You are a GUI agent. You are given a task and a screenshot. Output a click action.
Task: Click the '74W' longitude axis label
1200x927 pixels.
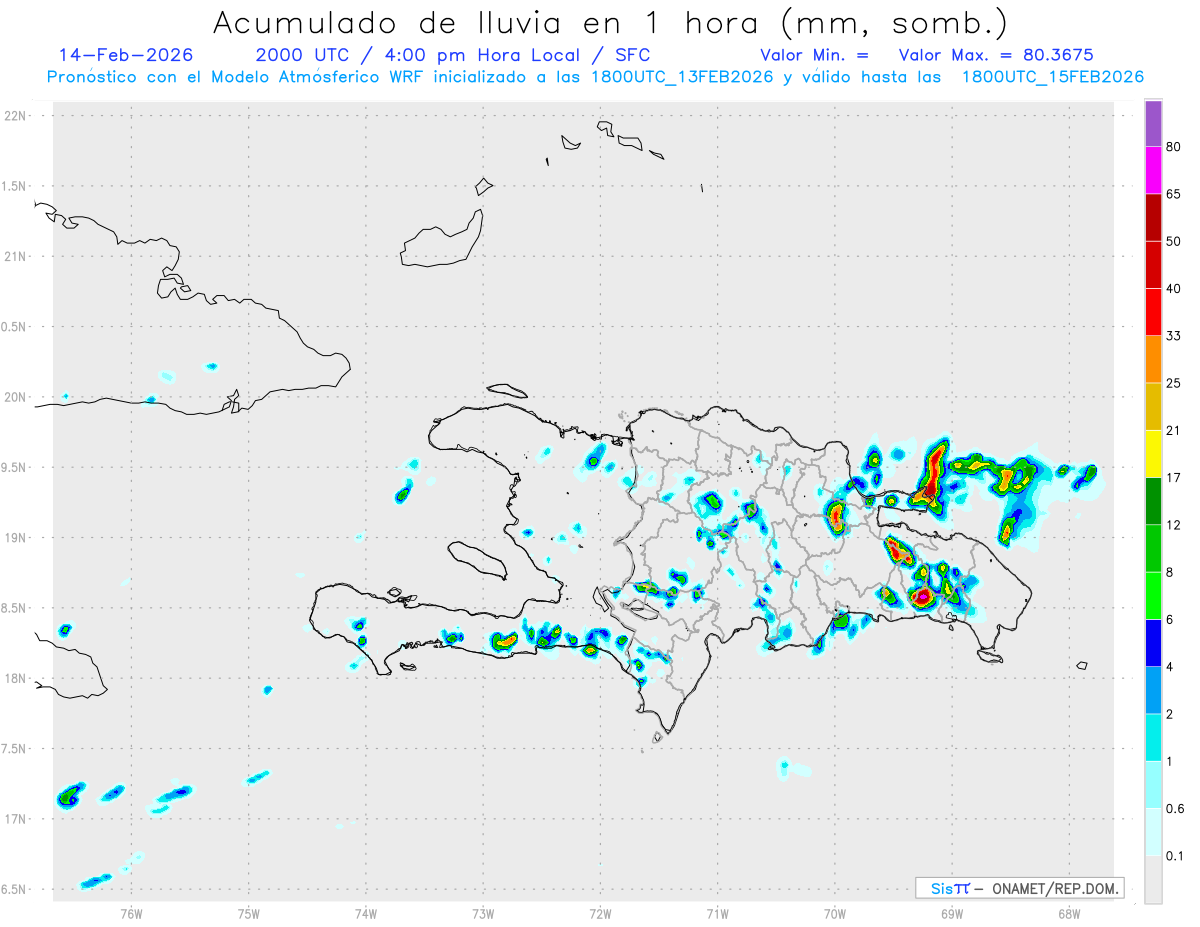[x=366, y=914]
